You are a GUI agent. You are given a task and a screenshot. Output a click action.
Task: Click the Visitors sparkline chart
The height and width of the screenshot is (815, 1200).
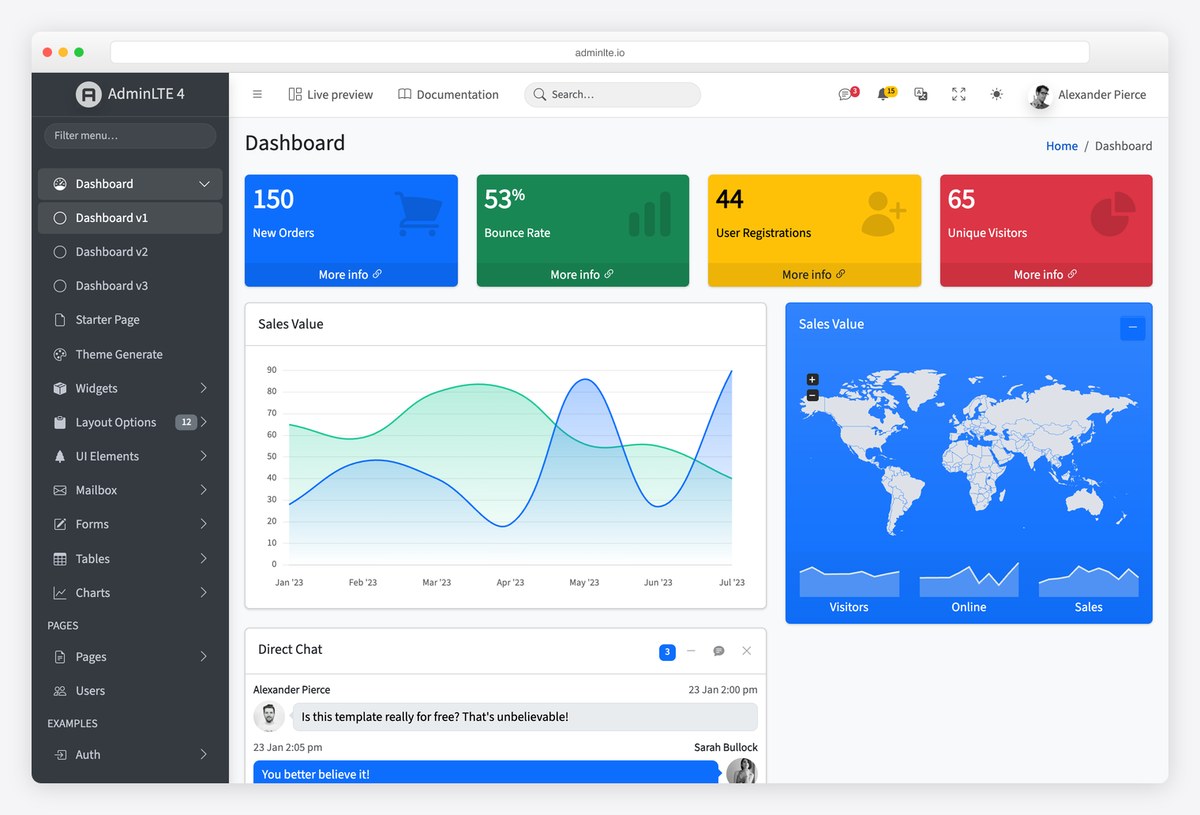click(x=849, y=580)
